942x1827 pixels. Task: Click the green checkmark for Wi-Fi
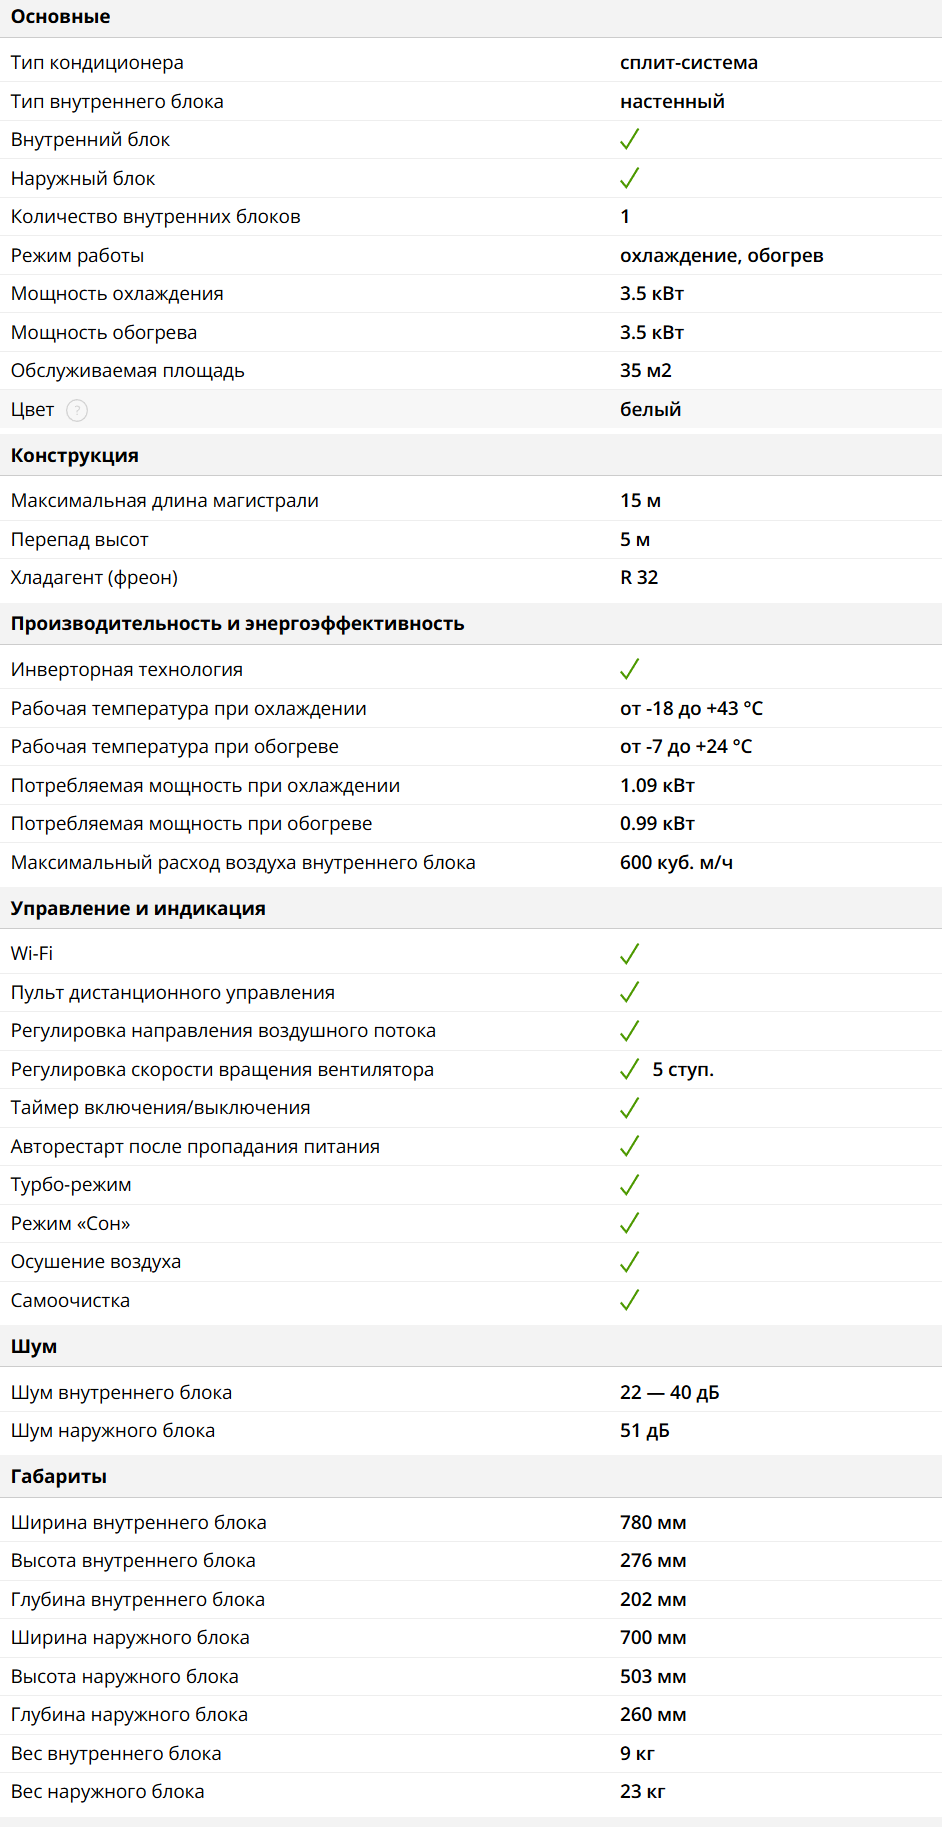click(629, 954)
